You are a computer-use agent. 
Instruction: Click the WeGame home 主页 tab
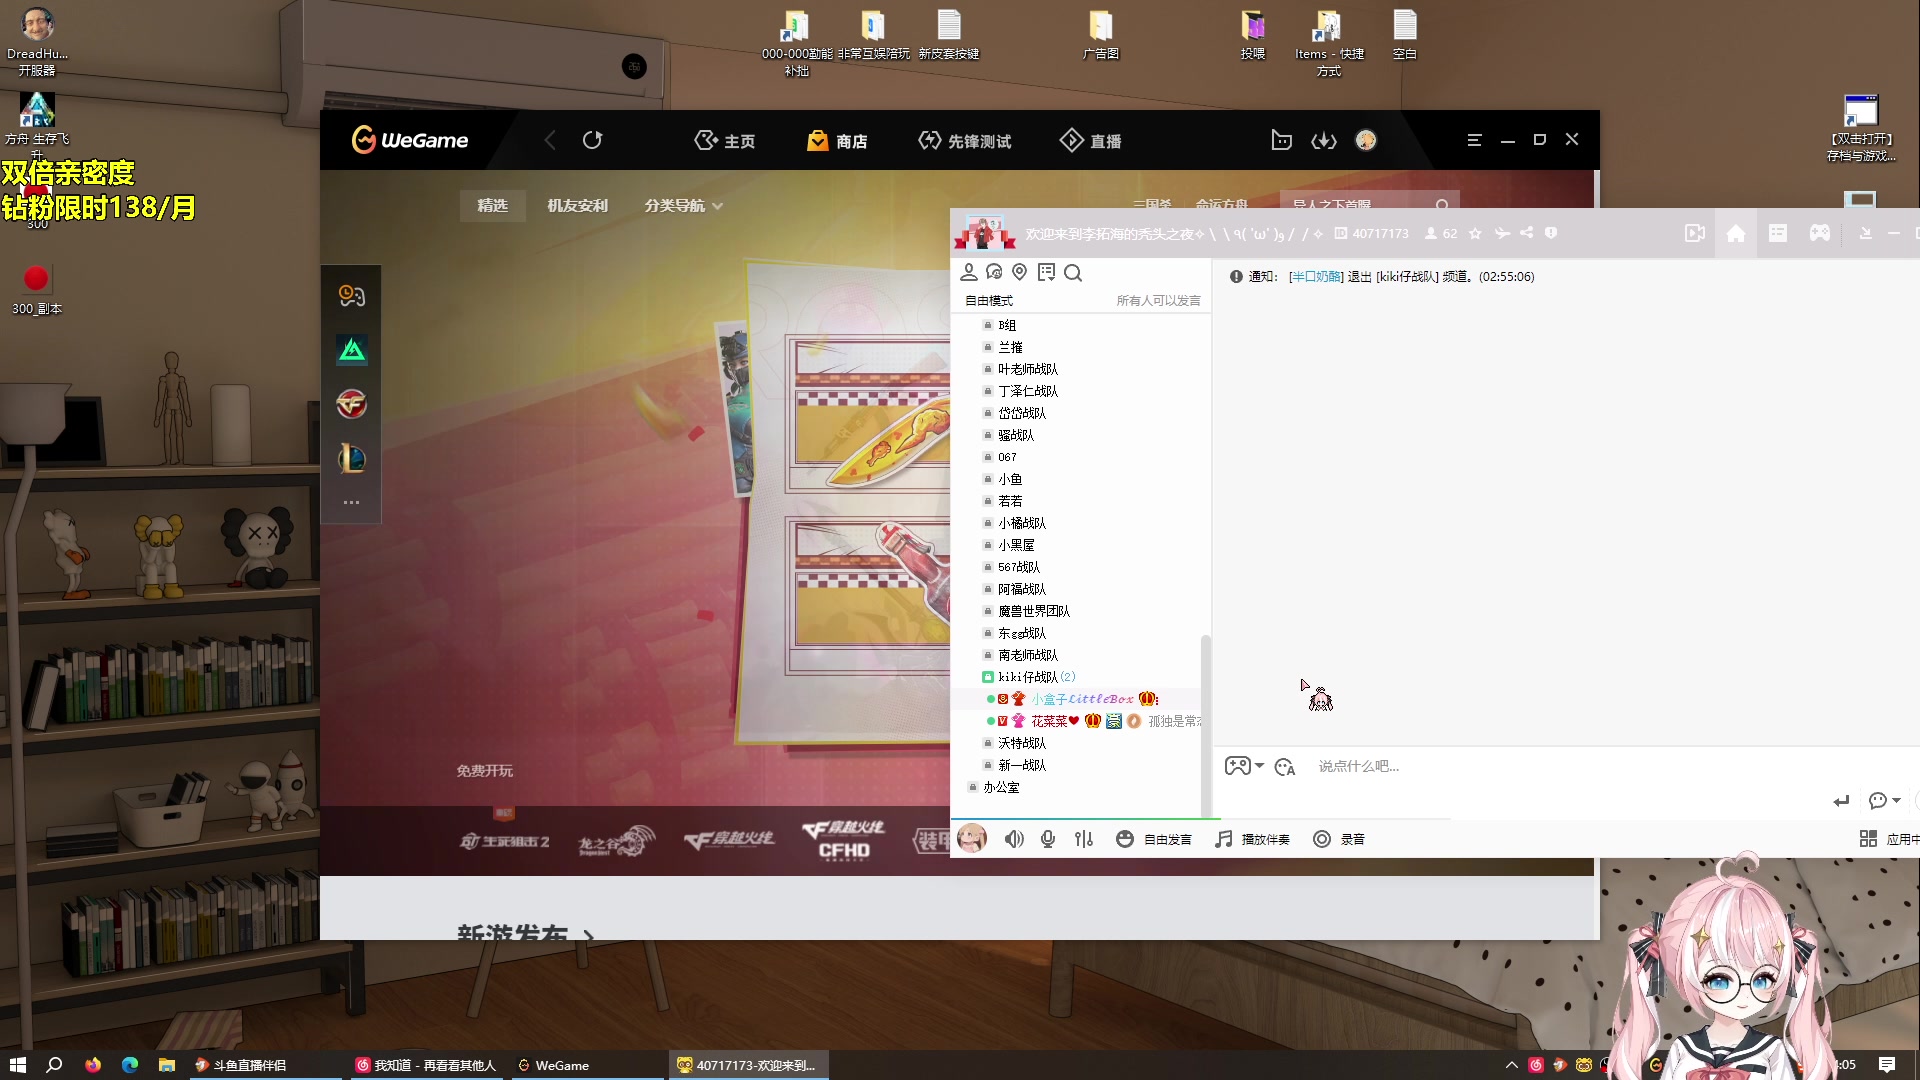click(724, 141)
